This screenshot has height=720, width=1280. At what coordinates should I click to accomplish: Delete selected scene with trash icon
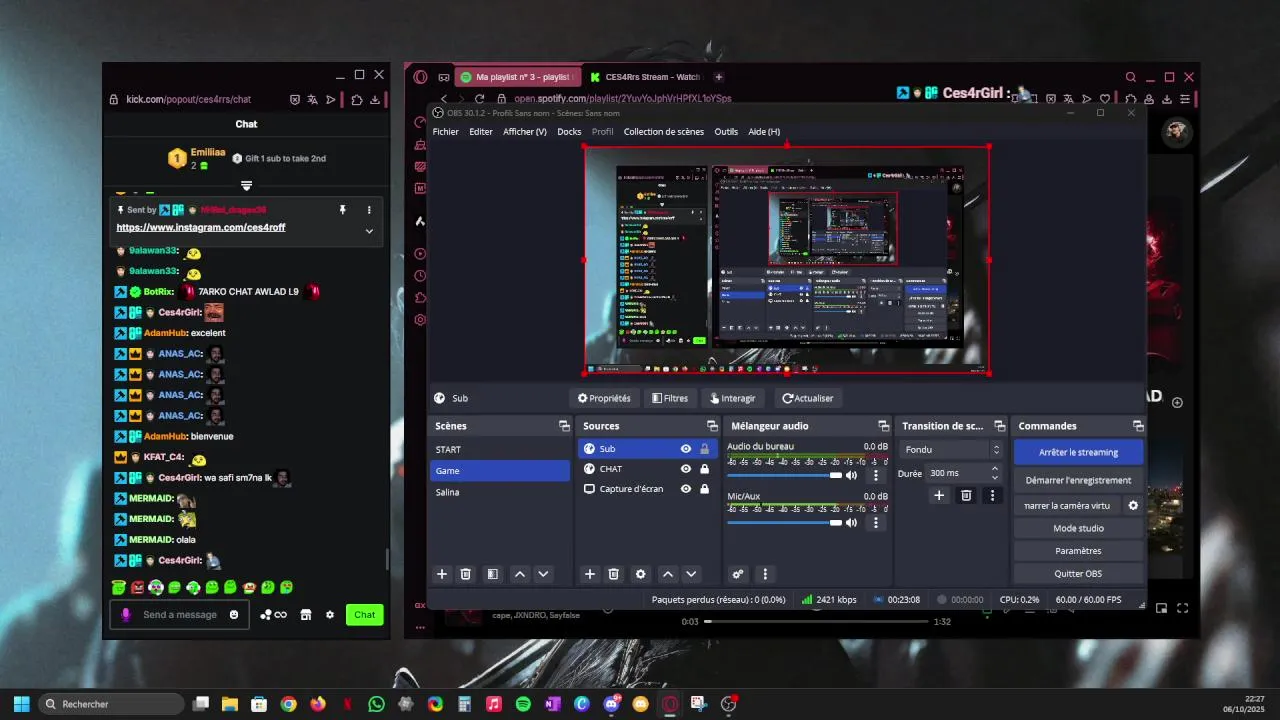[465, 574]
